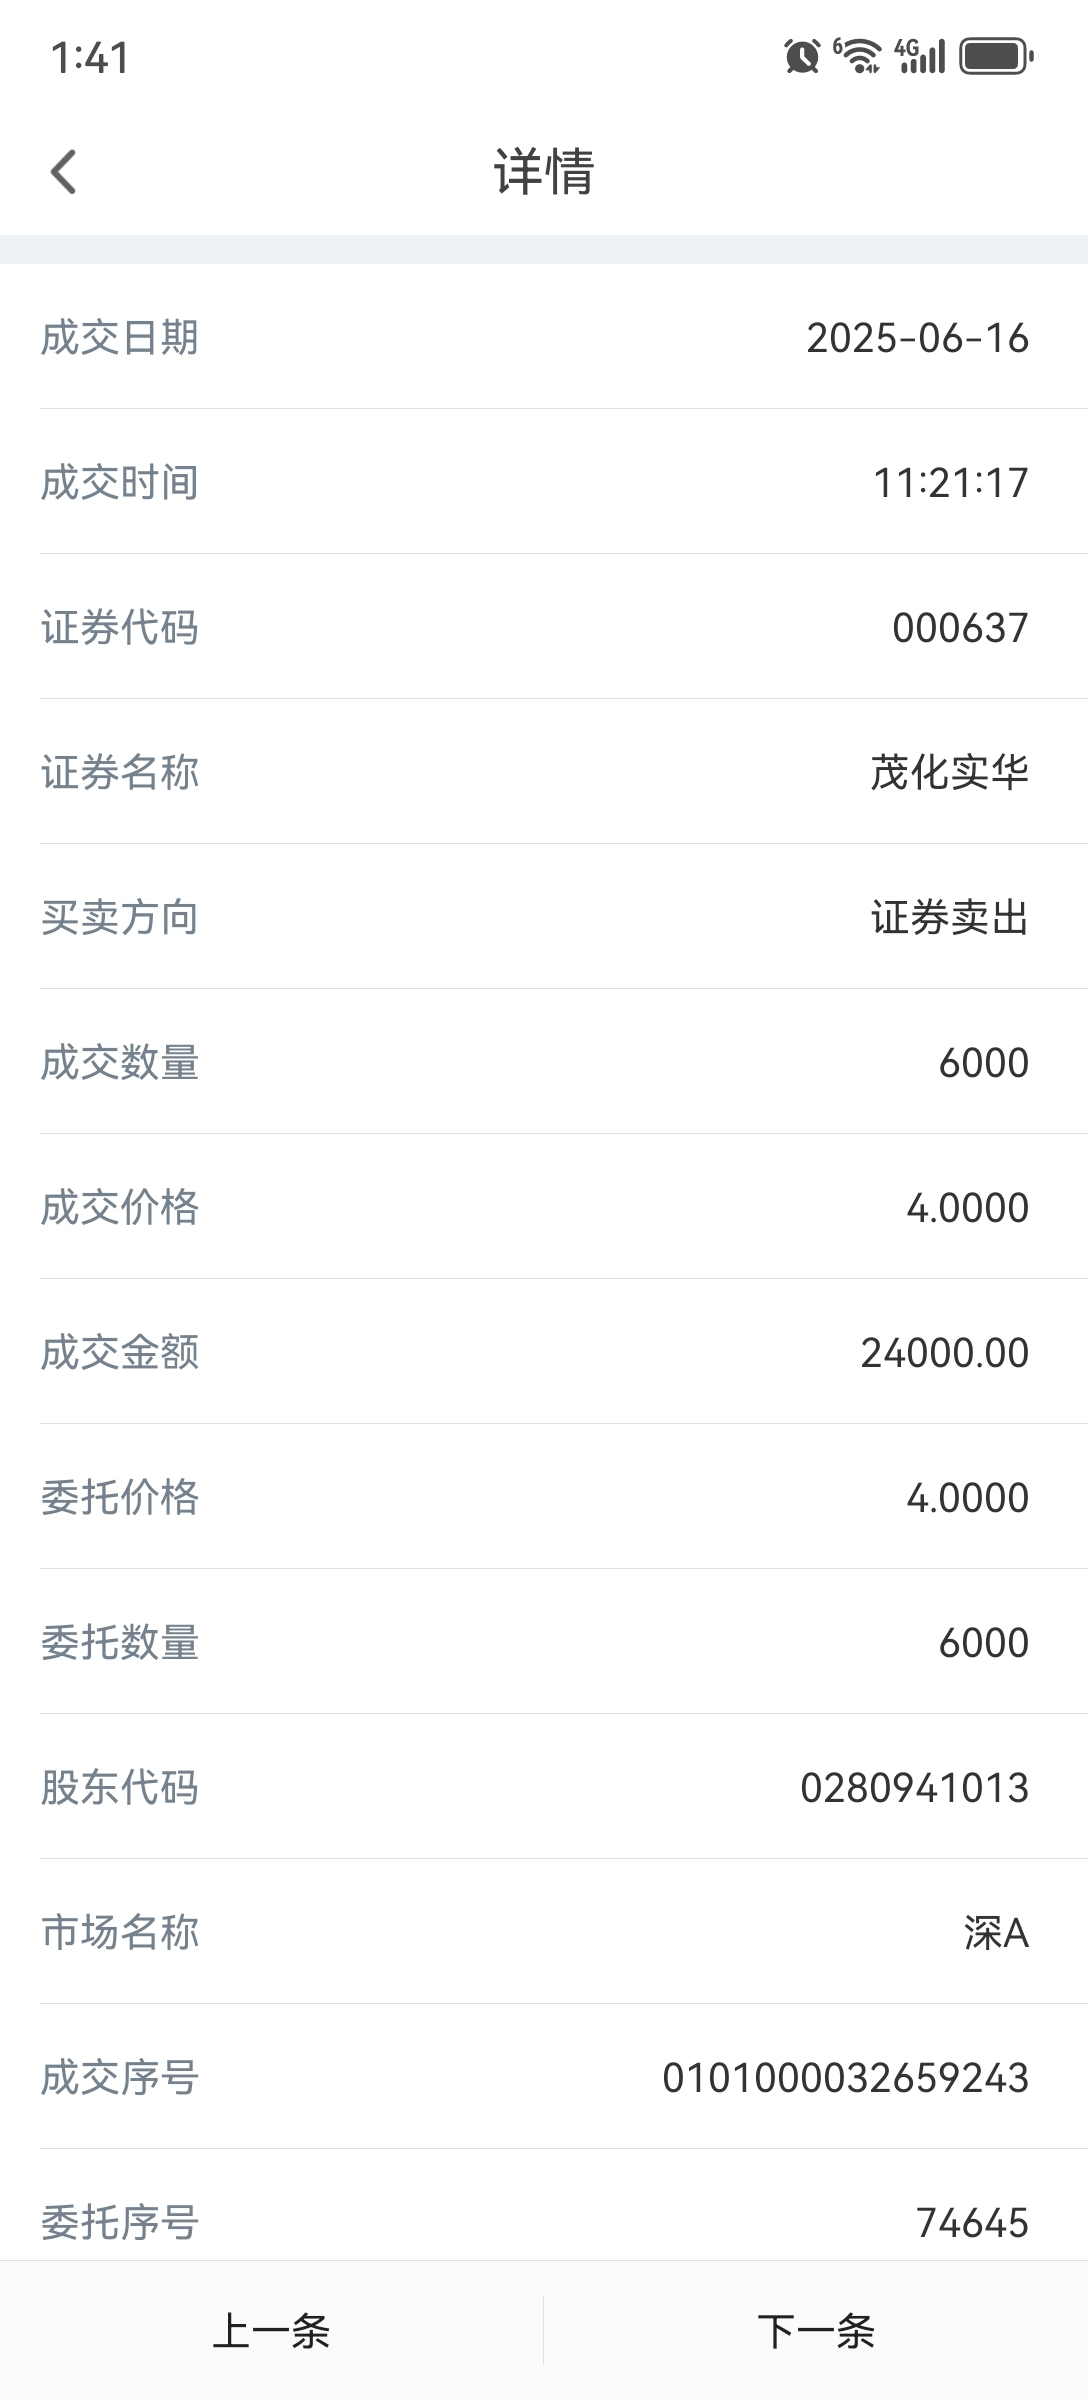Go to next record 下一条

816,2330
